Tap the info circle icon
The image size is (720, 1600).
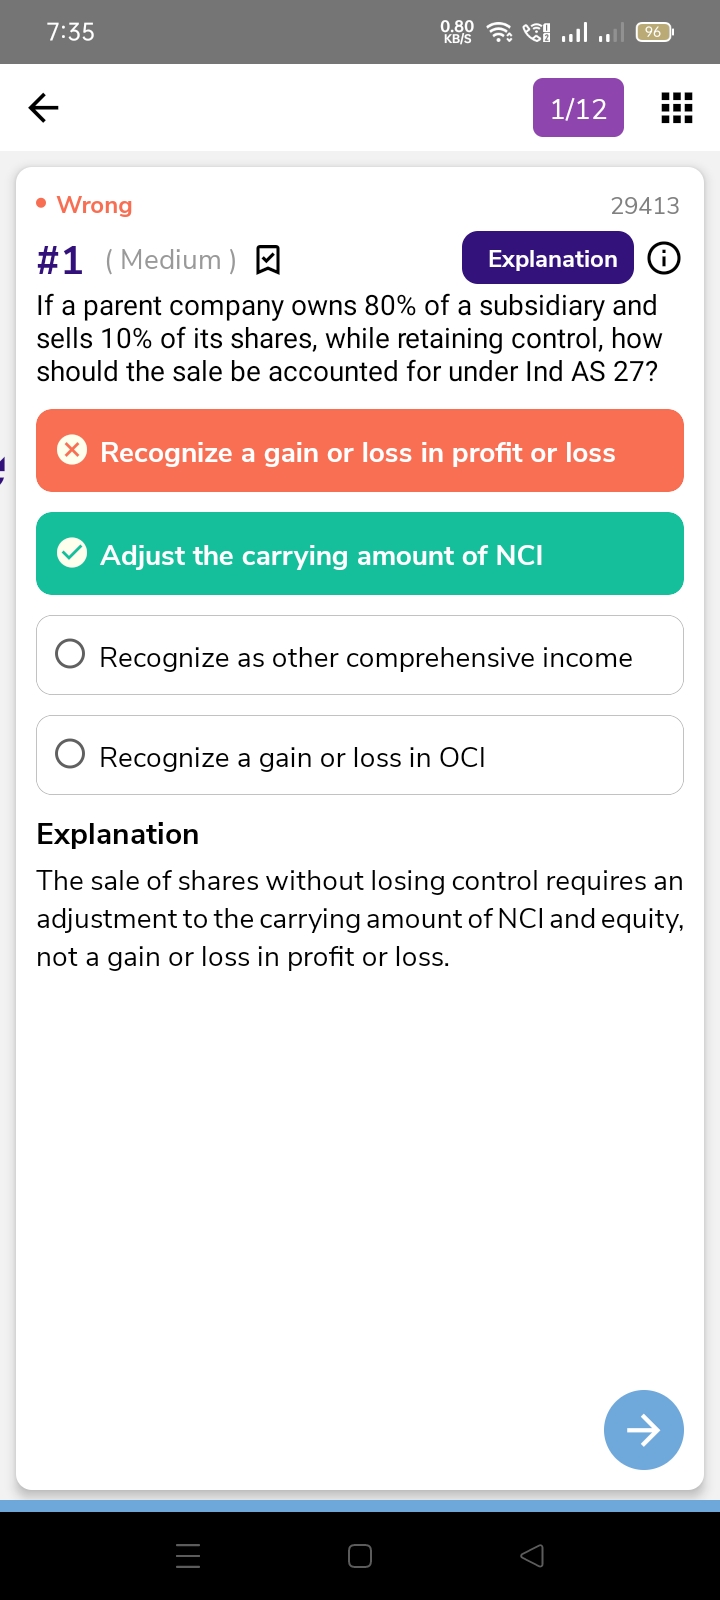point(664,259)
